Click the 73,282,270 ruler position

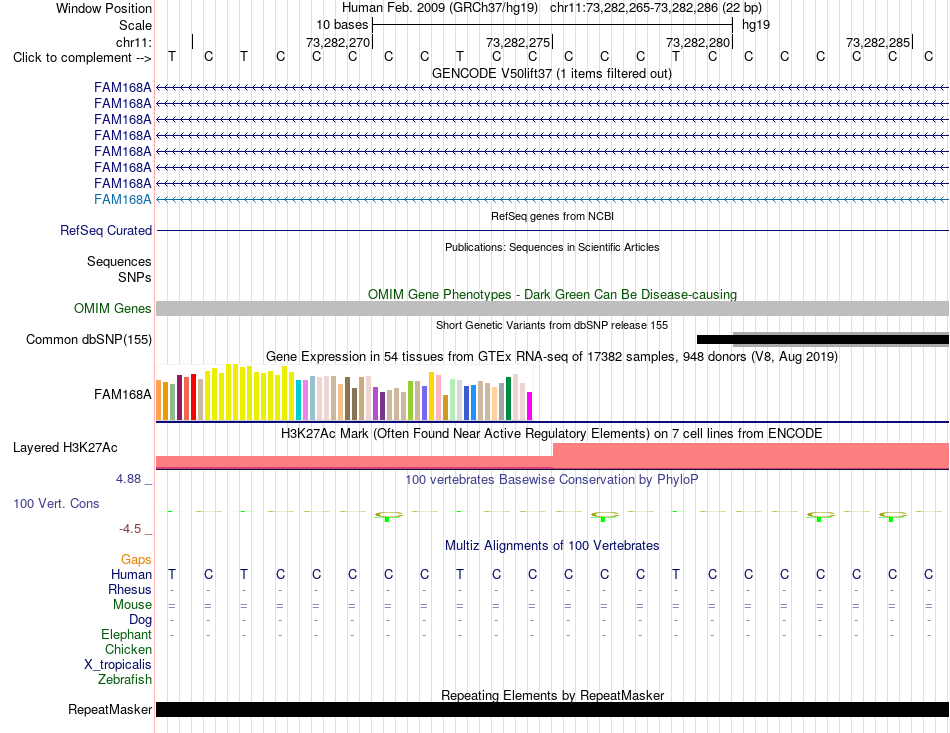click(x=337, y=42)
